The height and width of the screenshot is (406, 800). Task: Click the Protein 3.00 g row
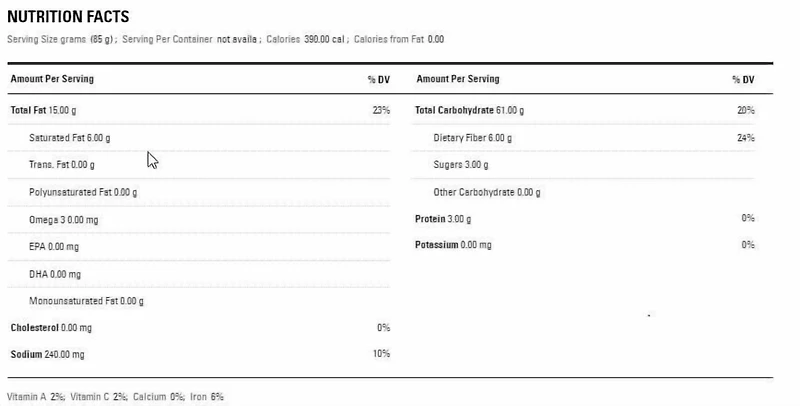[442, 218]
